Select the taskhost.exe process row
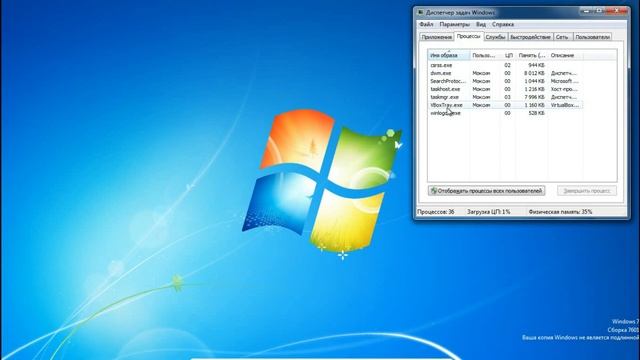Image resolution: width=640 pixels, height=360 pixels. coord(505,89)
